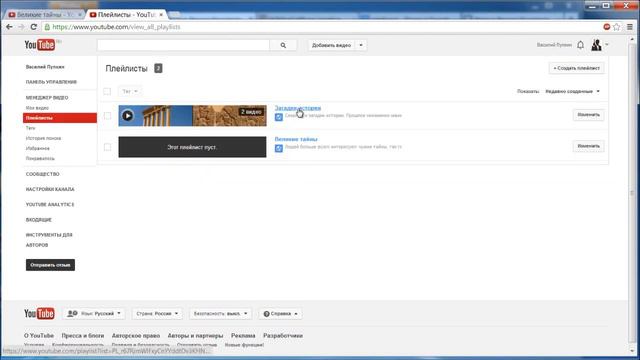Click edit pencil icon under Загадки истории

pyautogui.click(x=279, y=117)
